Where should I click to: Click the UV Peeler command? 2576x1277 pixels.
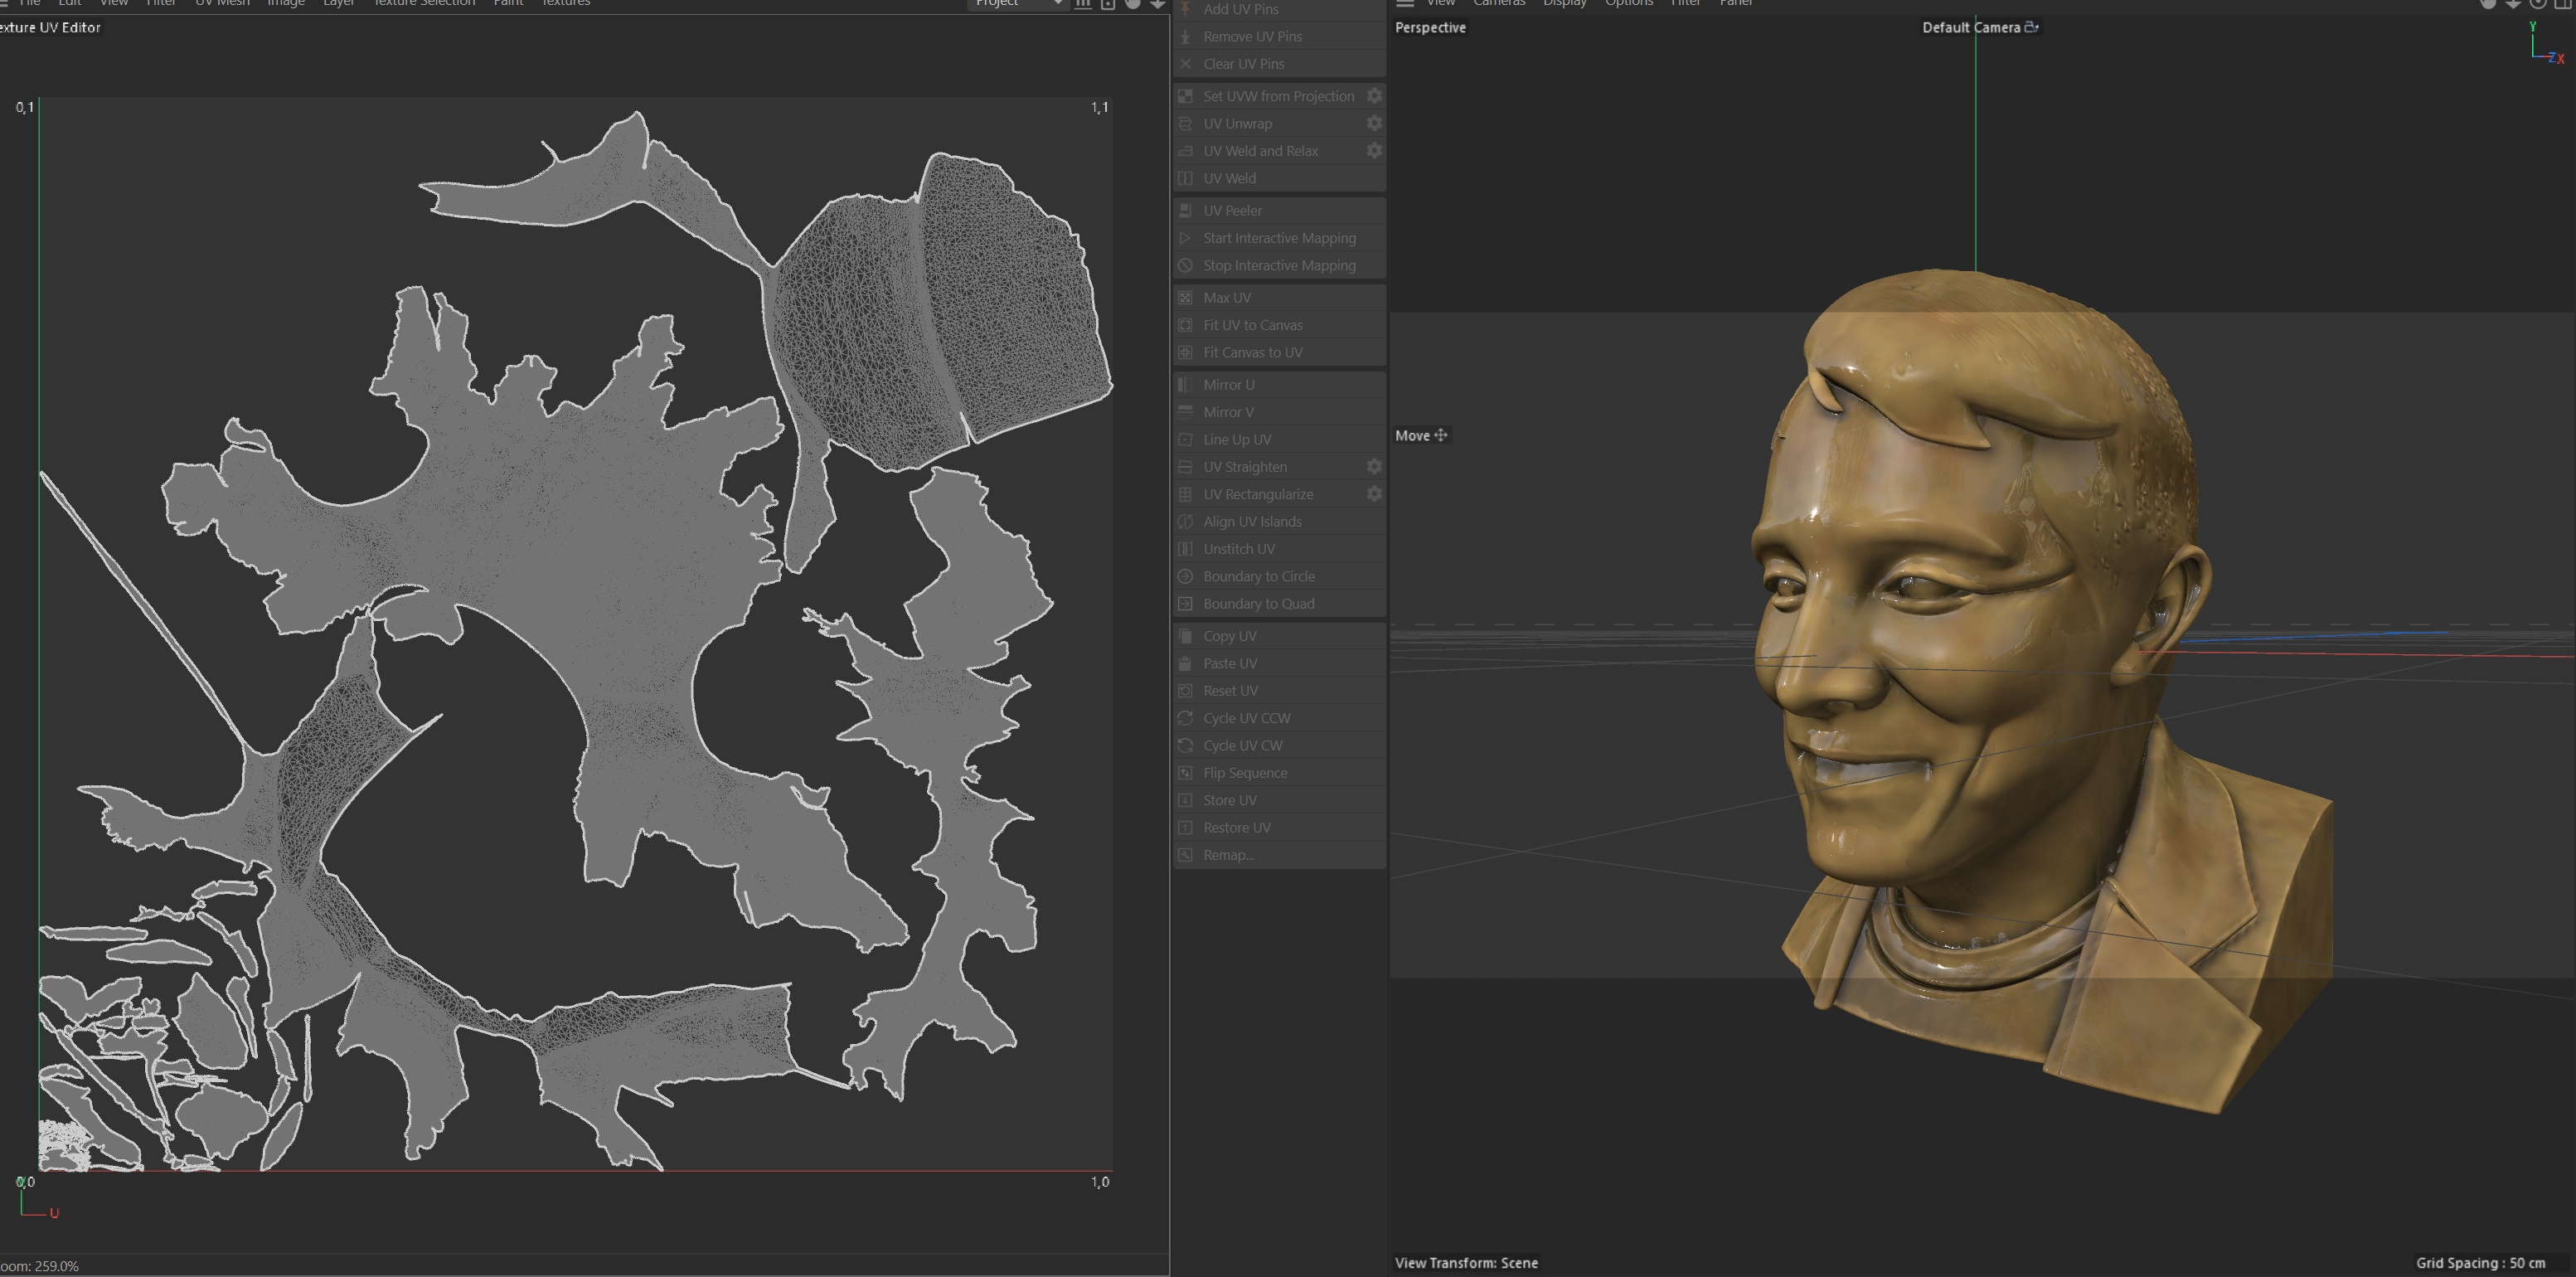[1232, 211]
